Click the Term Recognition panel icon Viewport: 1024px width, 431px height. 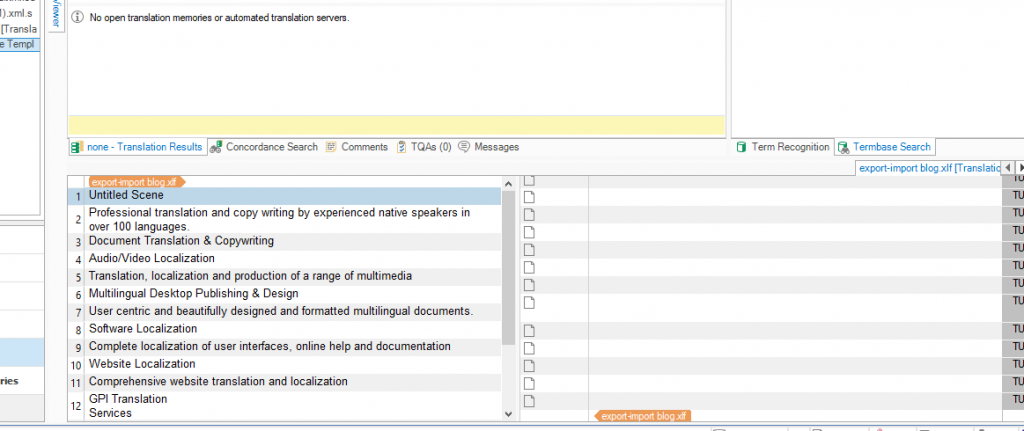pyautogui.click(x=741, y=147)
